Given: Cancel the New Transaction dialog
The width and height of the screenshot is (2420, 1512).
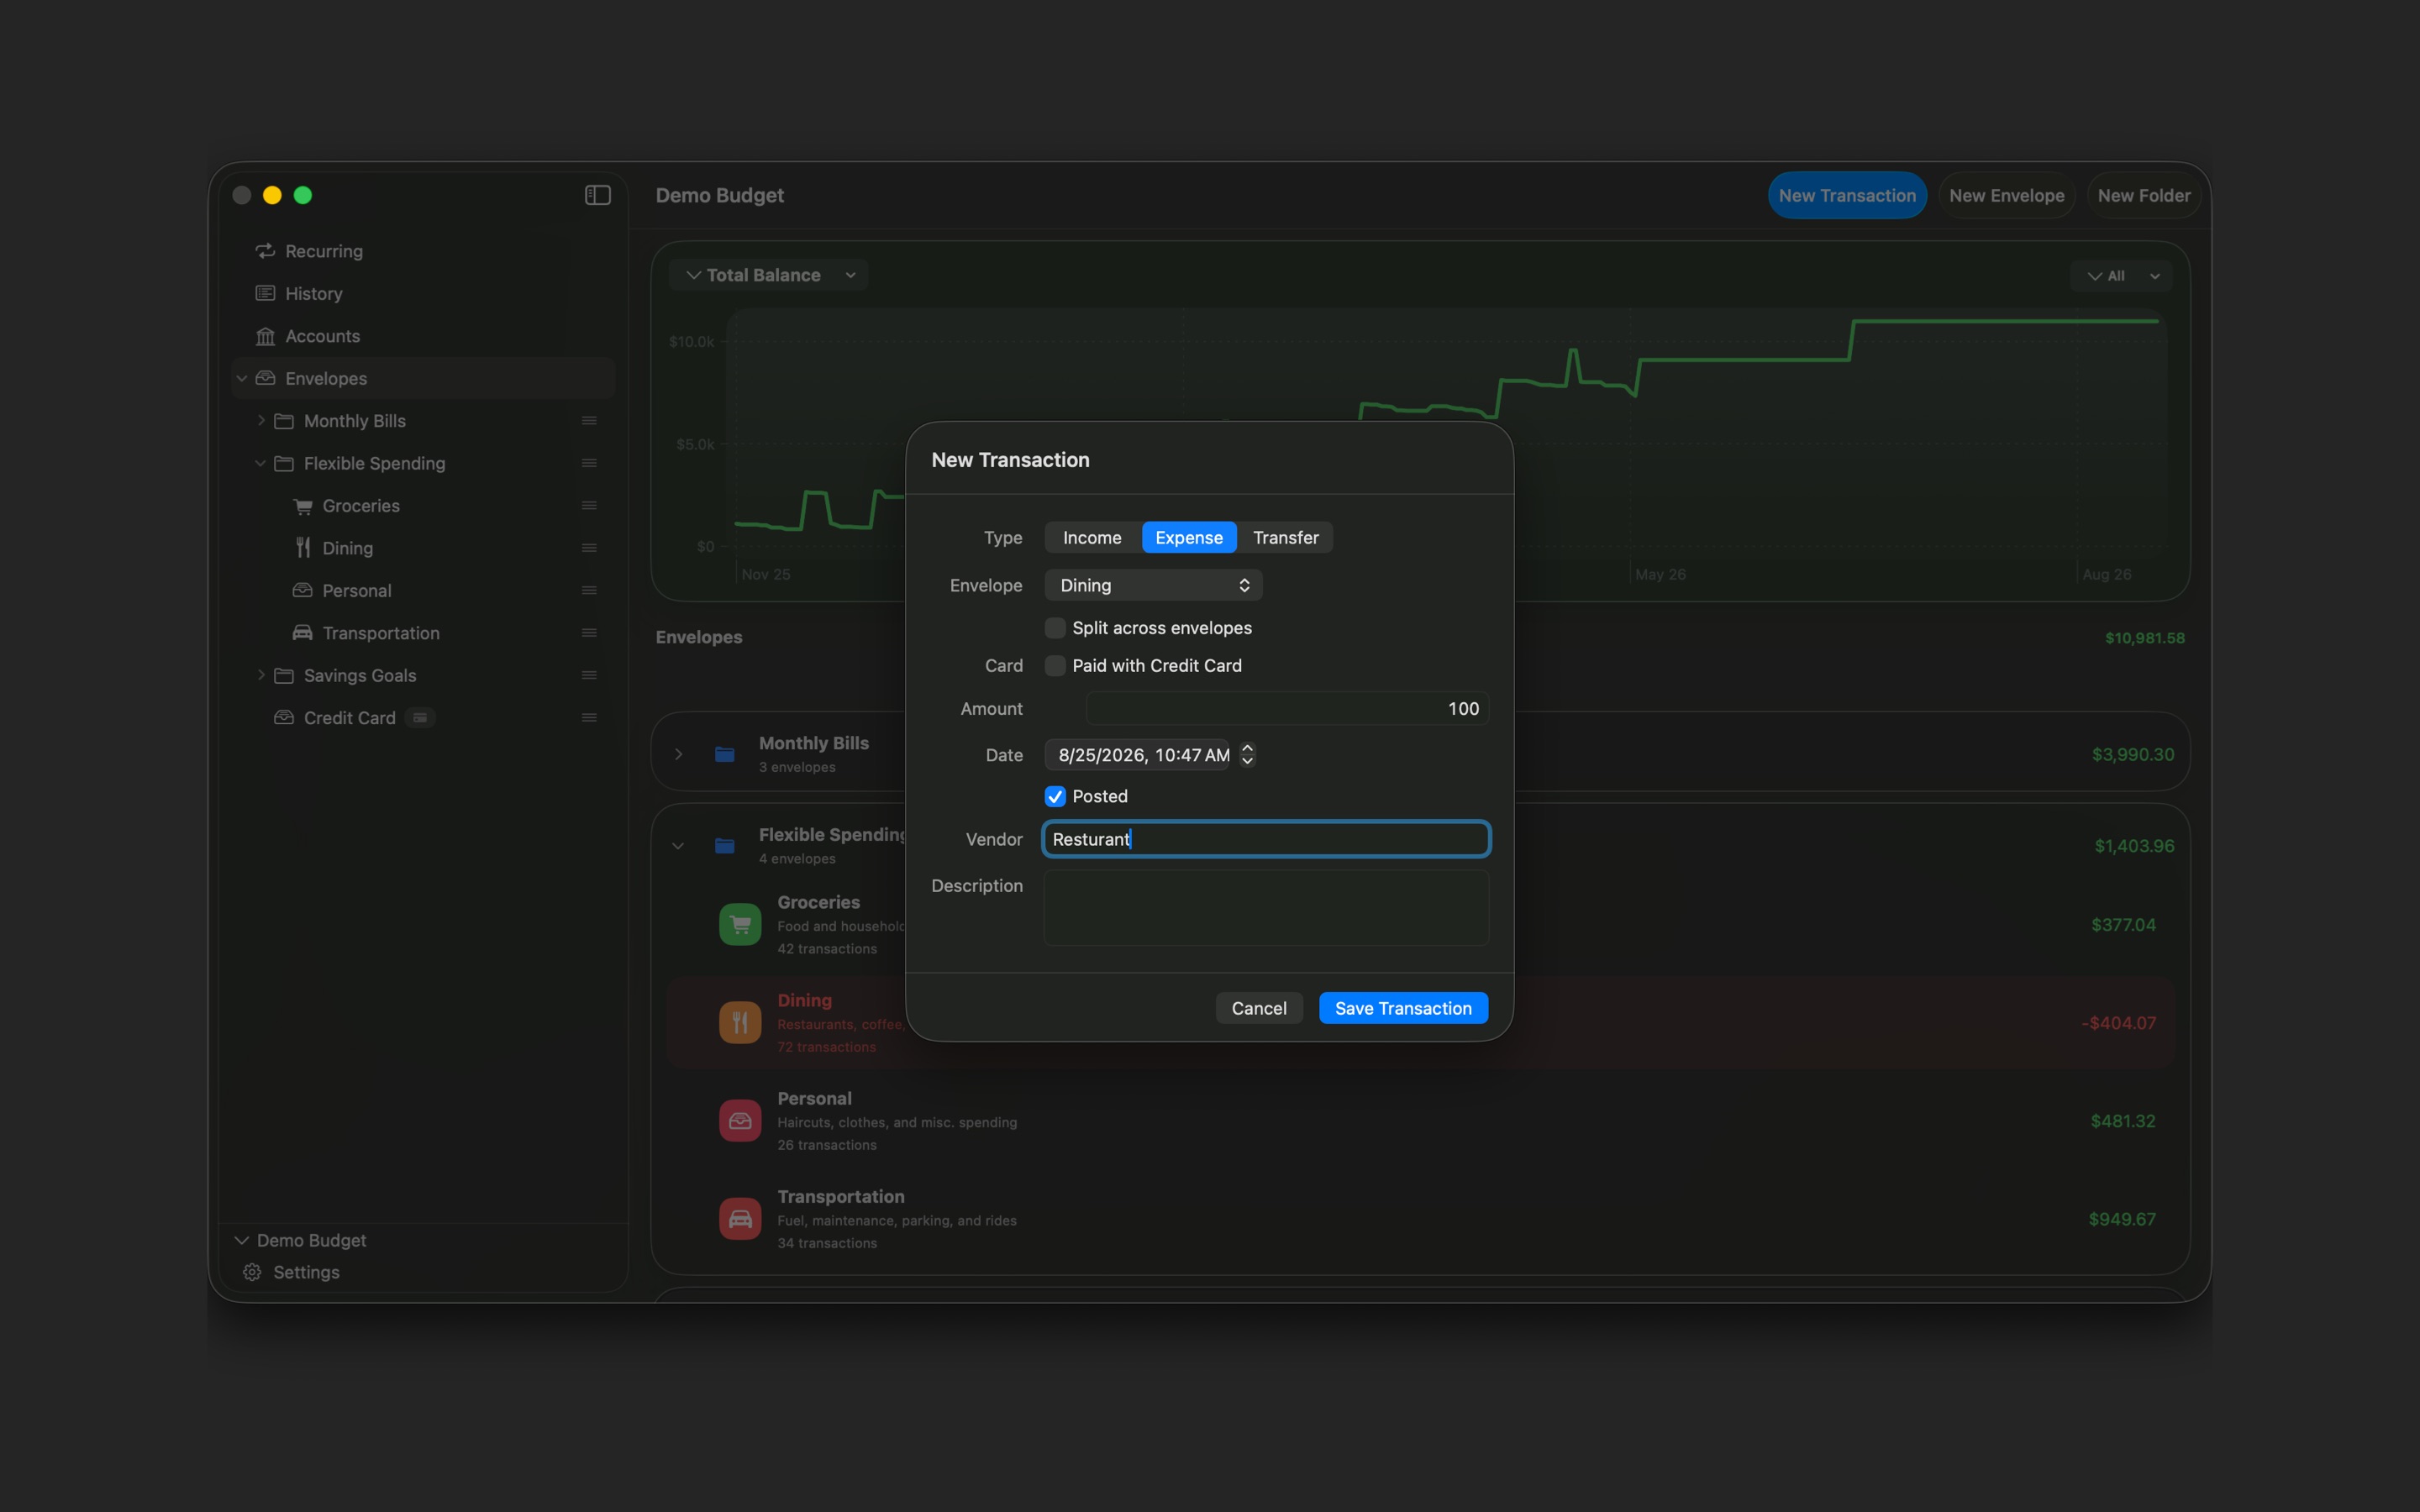Looking at the screenshot, I should (x=1259, y=1008).
